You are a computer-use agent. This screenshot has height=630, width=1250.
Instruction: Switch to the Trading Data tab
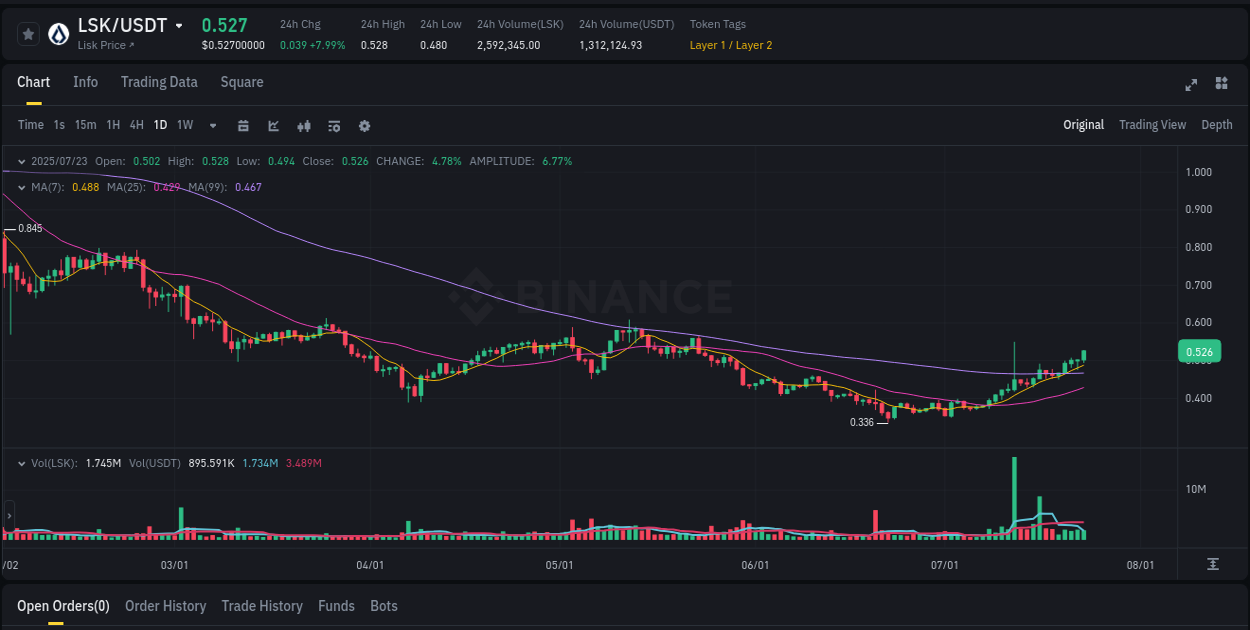point(159,82)
